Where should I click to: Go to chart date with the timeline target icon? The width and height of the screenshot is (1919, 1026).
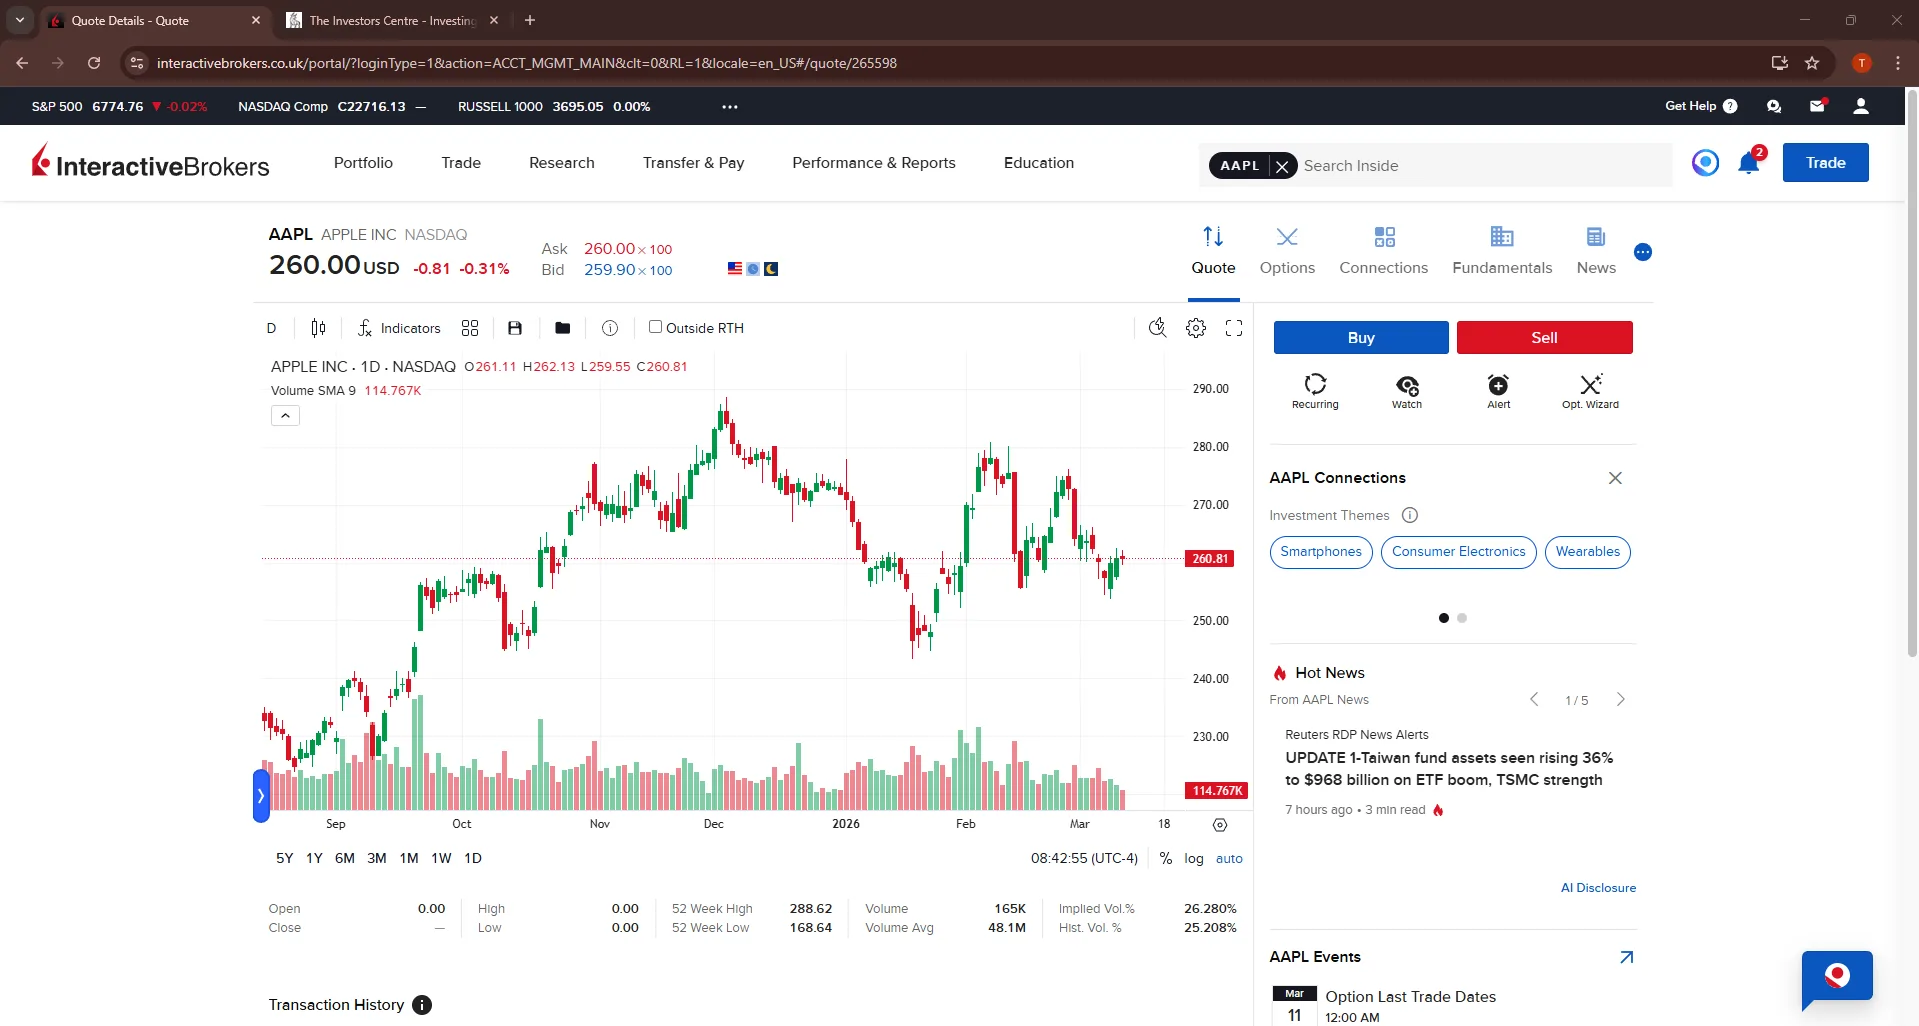[1220, 825]
